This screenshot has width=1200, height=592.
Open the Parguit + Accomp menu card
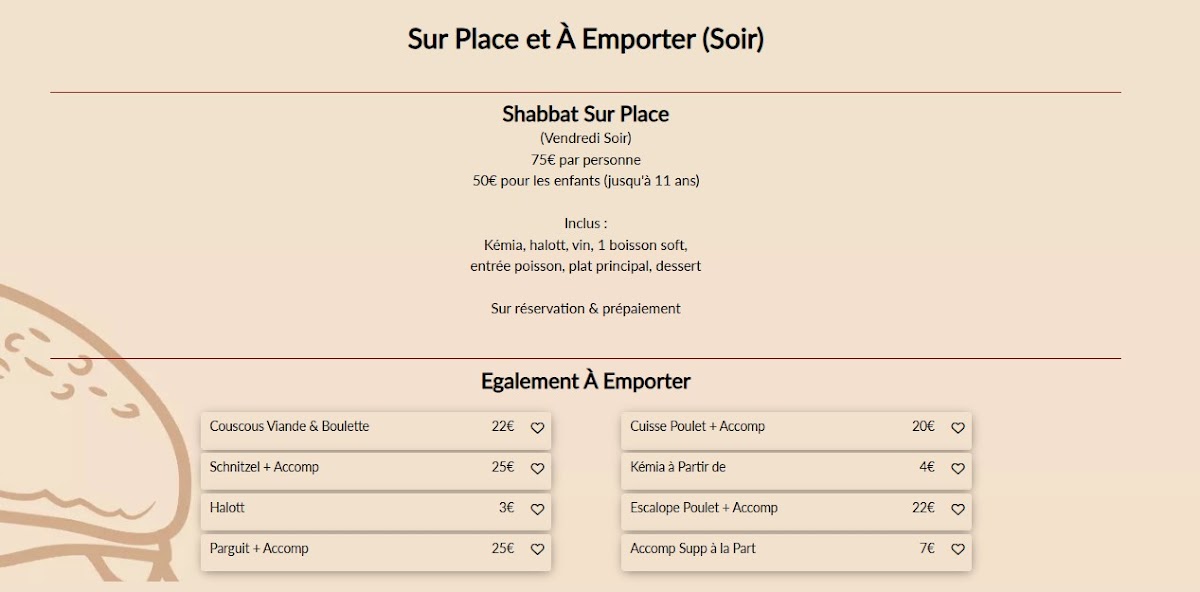[x=259, y=549]
